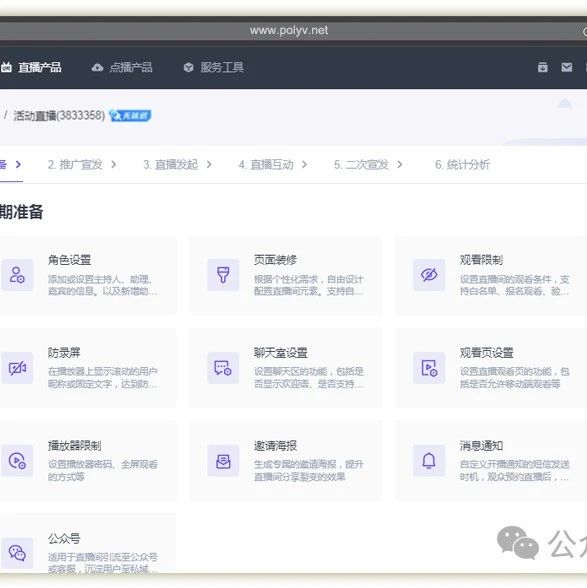The height and width of the screenshot is (588, 587).
Task: Open the 消息通知 card title
Action: [481, 446]
